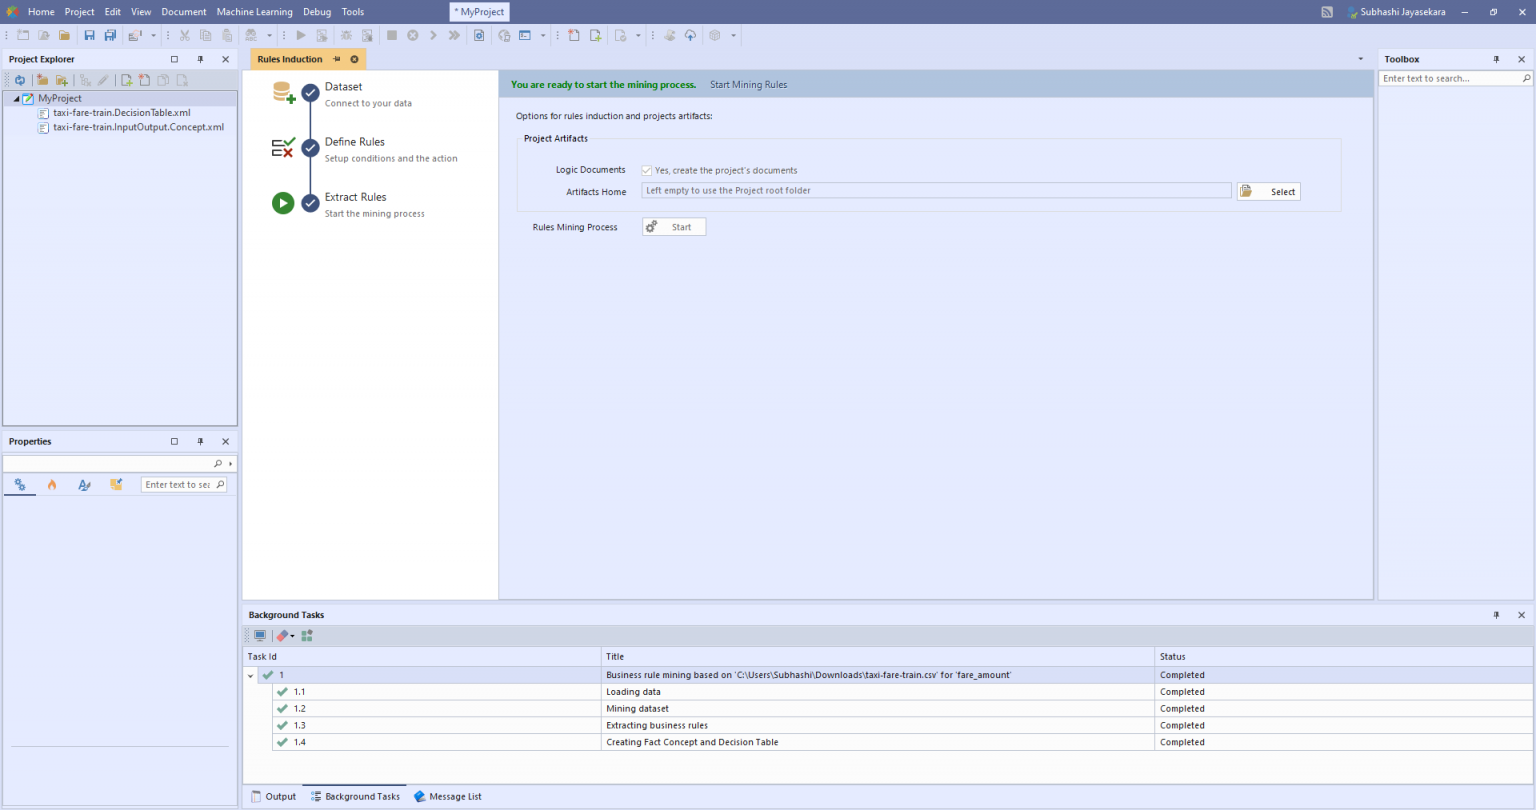This screenshot has height=810, width=1536.
Task: Open the eraser dropdown arrow in Background Tasks
Action: coord(292,636)
